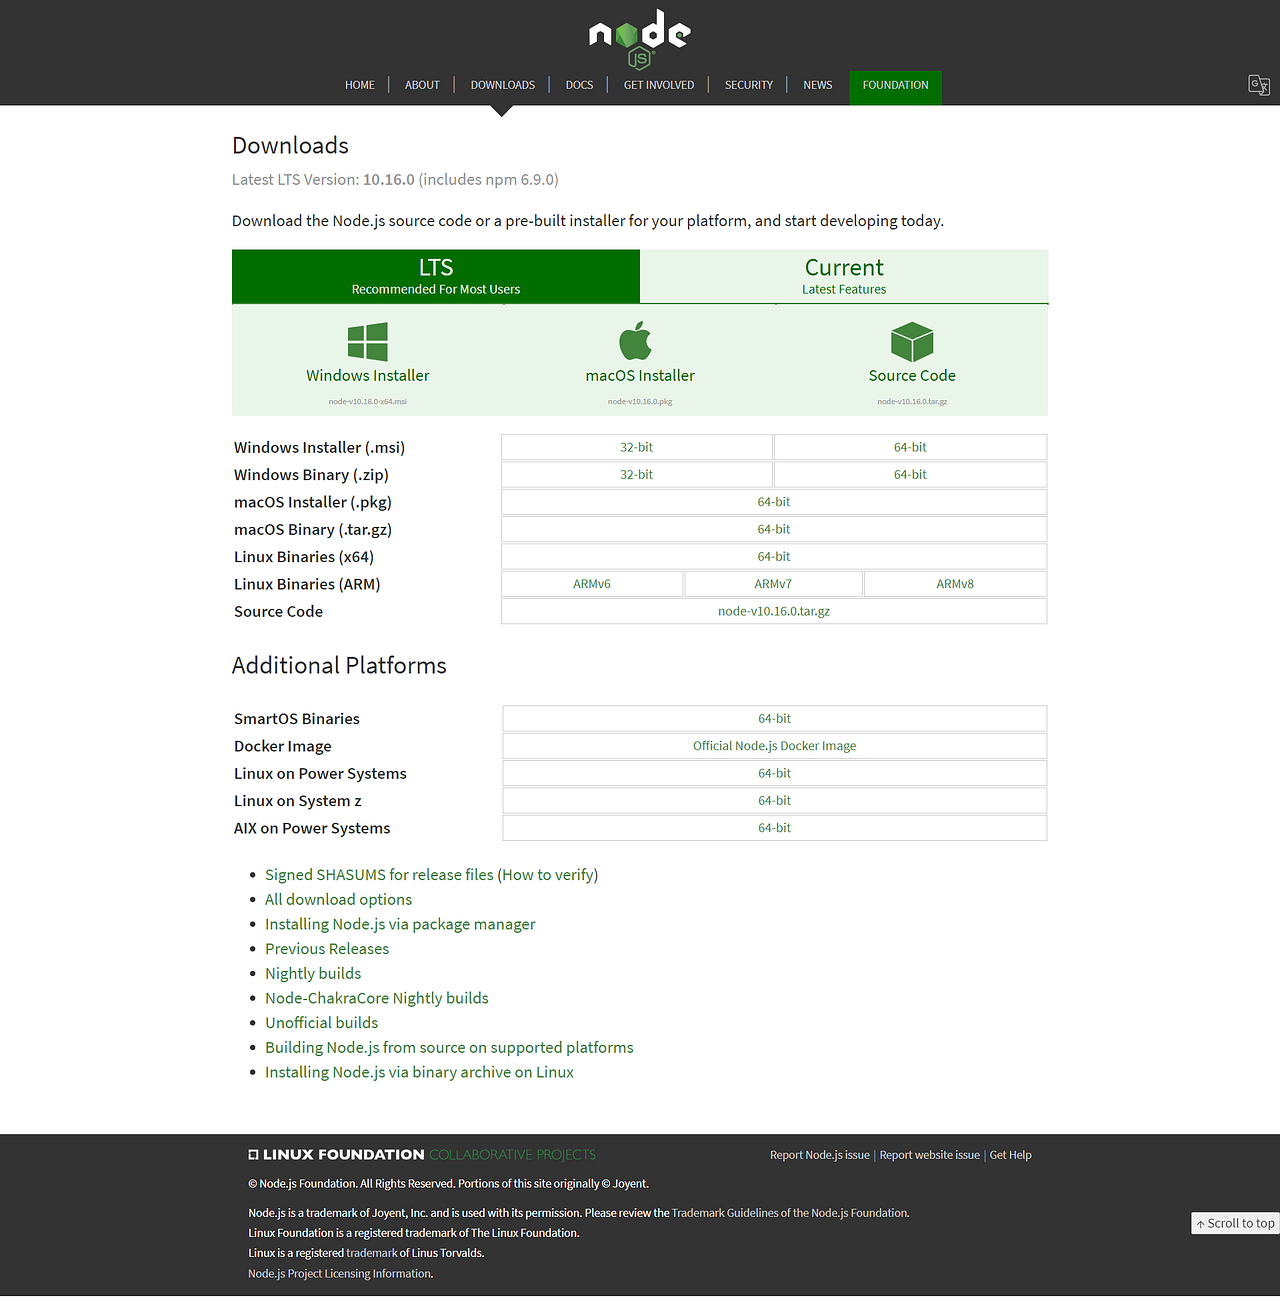Click the Source Code package icon

(911, 340)
